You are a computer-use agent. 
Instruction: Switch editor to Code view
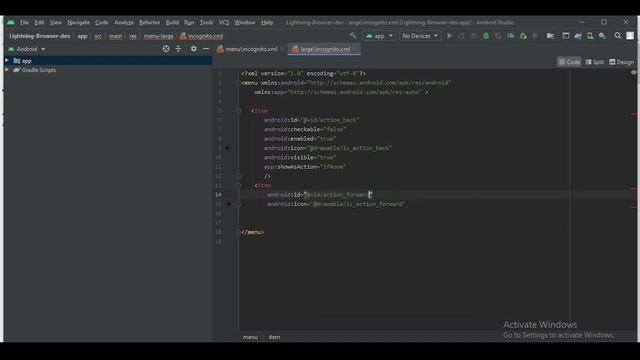click(569, 62)
